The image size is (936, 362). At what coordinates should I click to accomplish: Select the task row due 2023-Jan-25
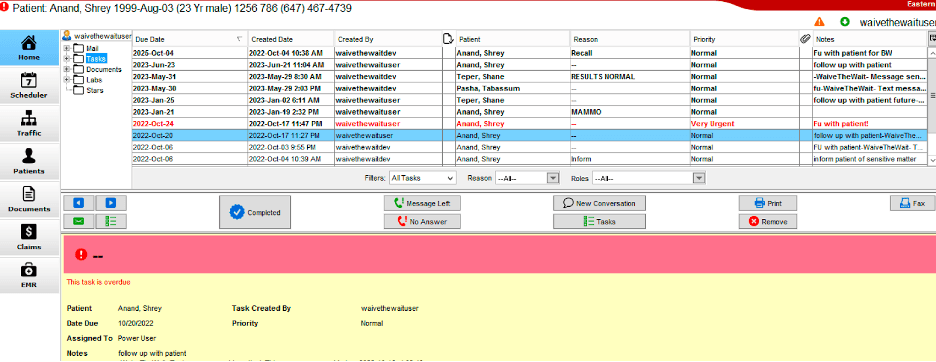[x=530, y=100]
